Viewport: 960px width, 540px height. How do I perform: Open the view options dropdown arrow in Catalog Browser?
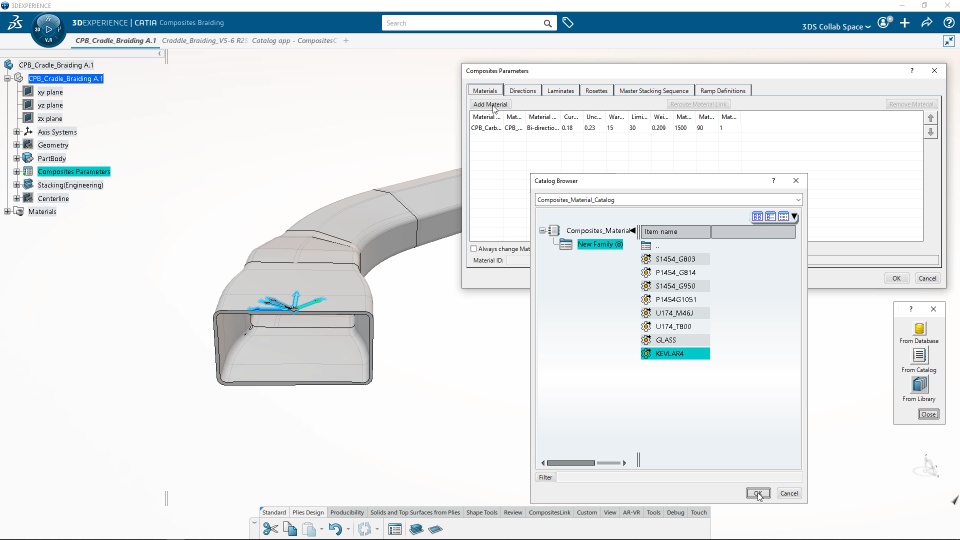tap(794, 217)
